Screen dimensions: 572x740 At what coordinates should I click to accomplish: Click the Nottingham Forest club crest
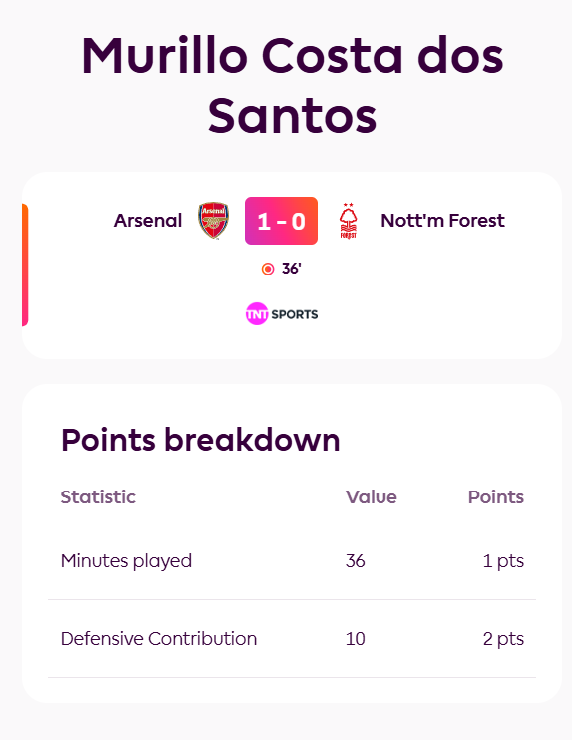349,221
